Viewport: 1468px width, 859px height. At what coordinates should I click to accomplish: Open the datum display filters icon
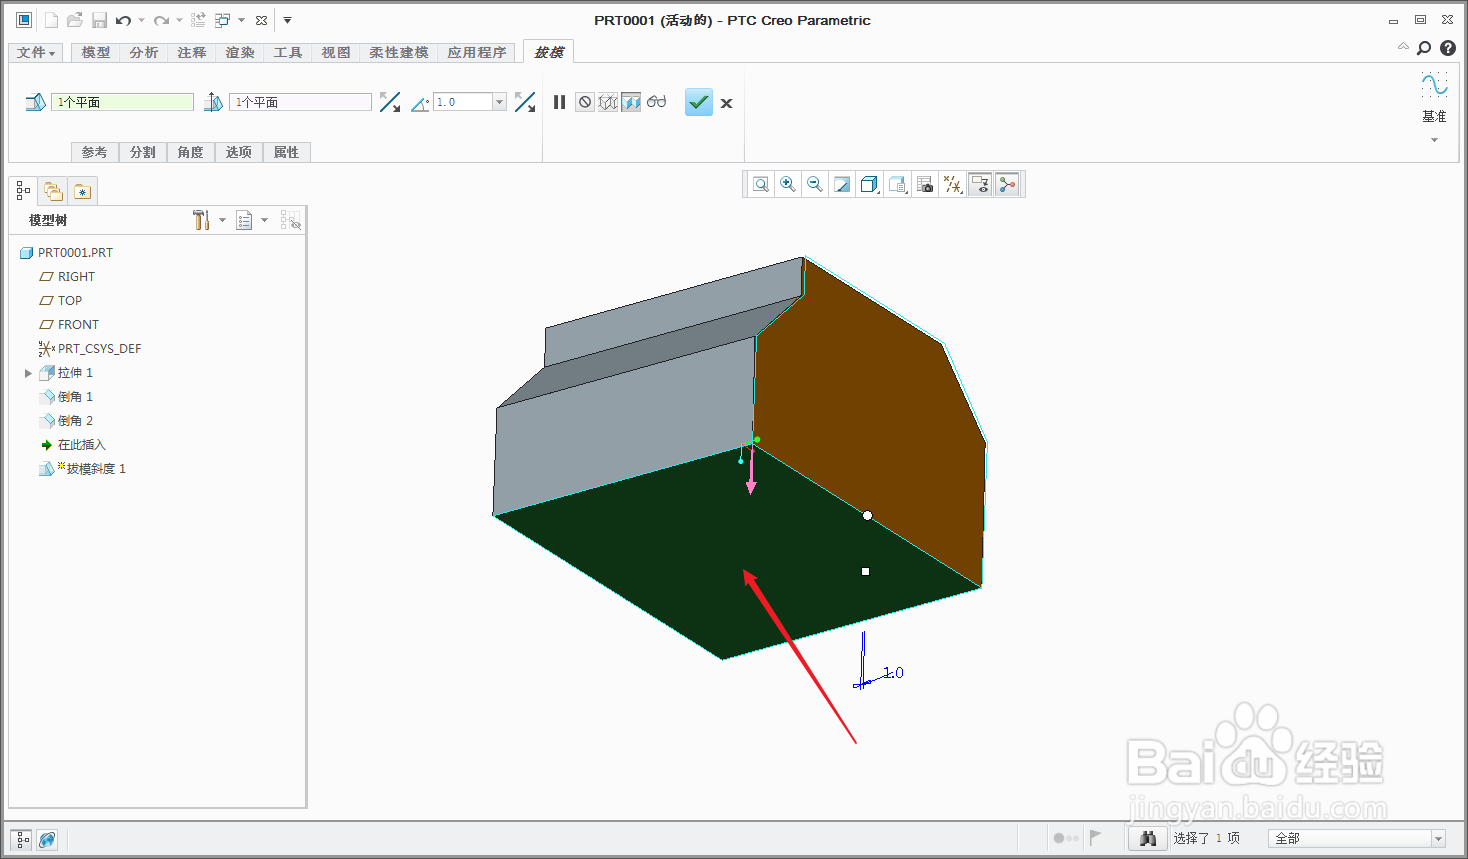[x=953, y=184]
